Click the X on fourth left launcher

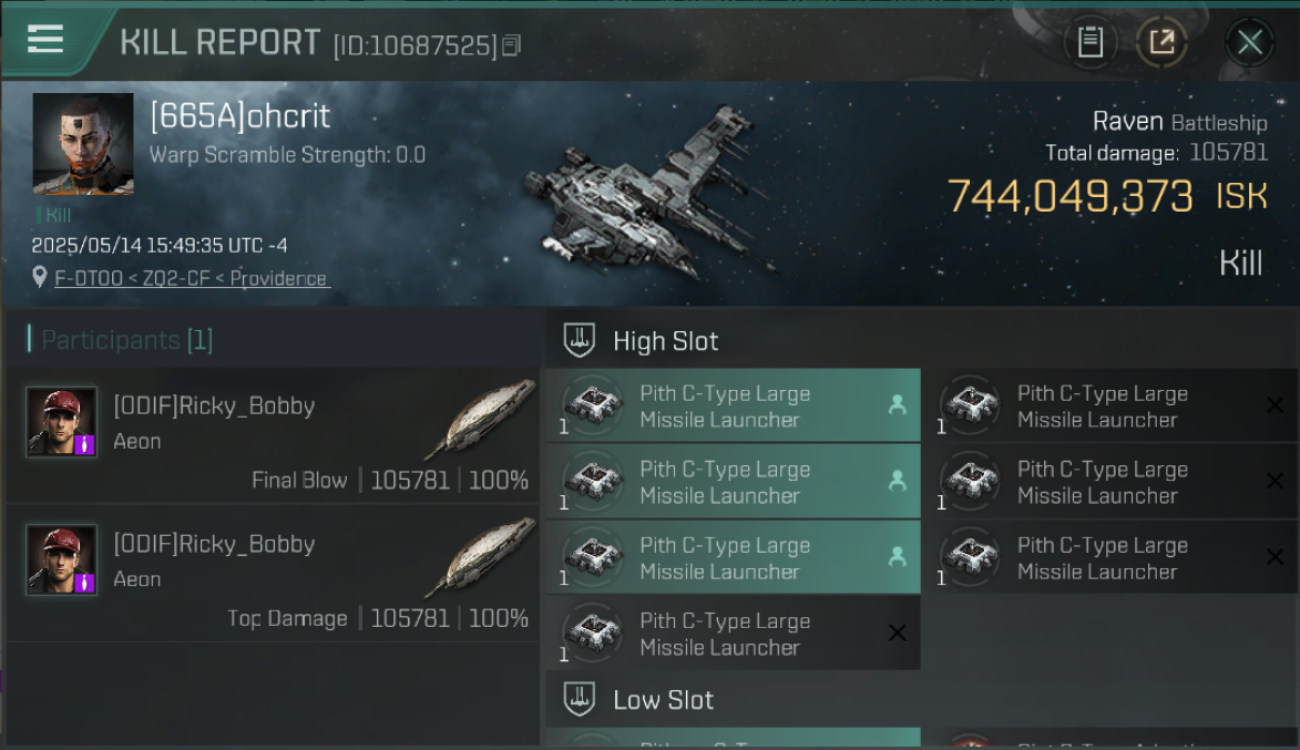[x=897, y=633]
